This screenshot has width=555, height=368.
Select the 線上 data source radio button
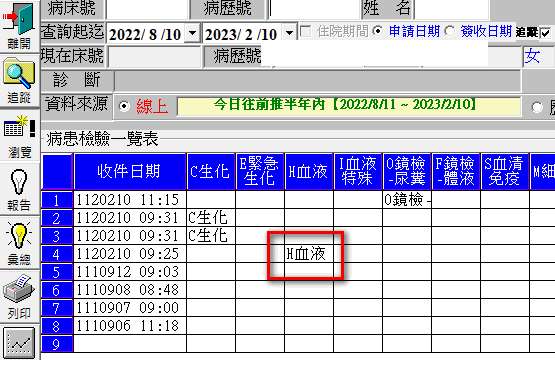pyautogui.click(x=124, y=106)
